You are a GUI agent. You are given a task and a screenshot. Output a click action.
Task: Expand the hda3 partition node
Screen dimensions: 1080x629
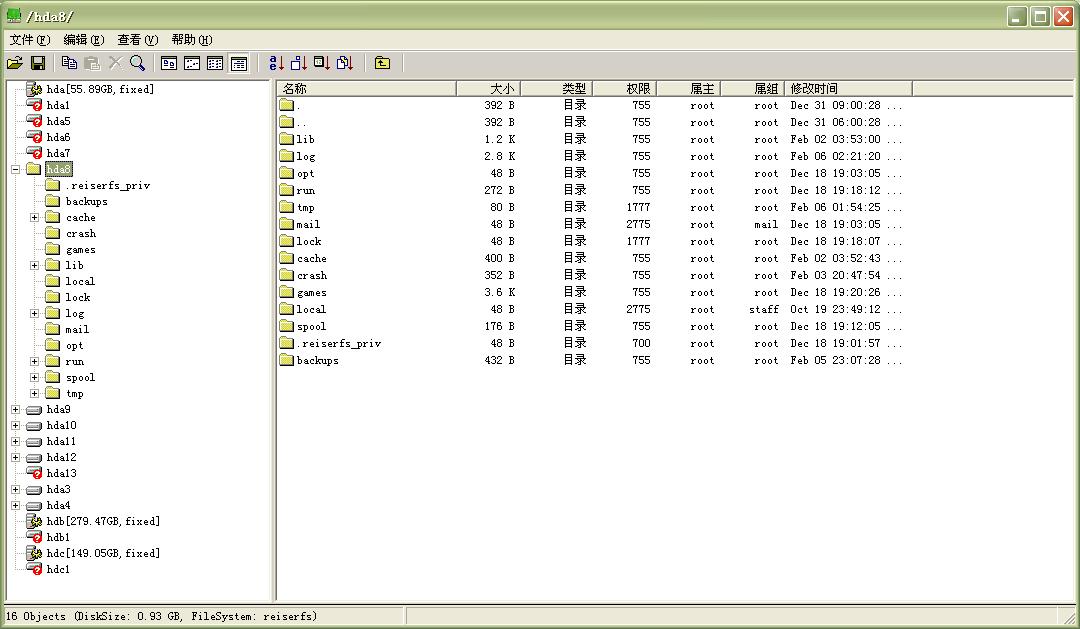click(x=16, y=490)
